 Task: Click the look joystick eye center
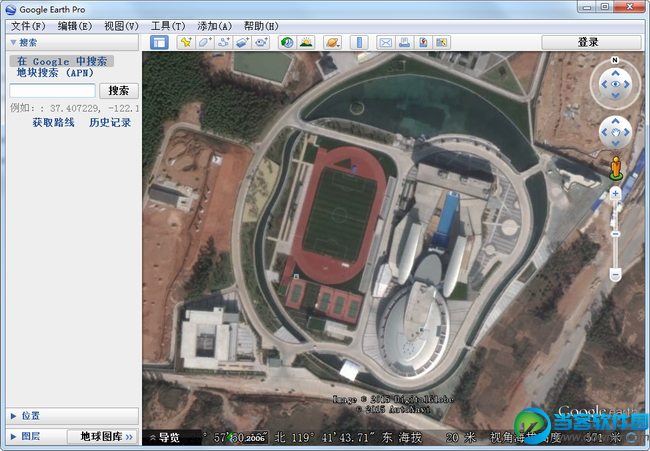pos(616,85)
